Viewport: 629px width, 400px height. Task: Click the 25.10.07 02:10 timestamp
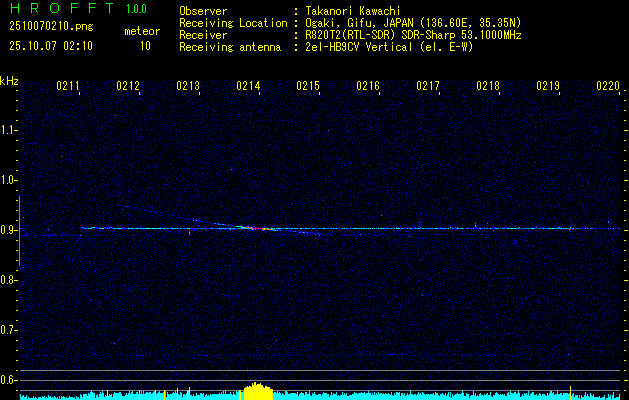coord(50,46)
